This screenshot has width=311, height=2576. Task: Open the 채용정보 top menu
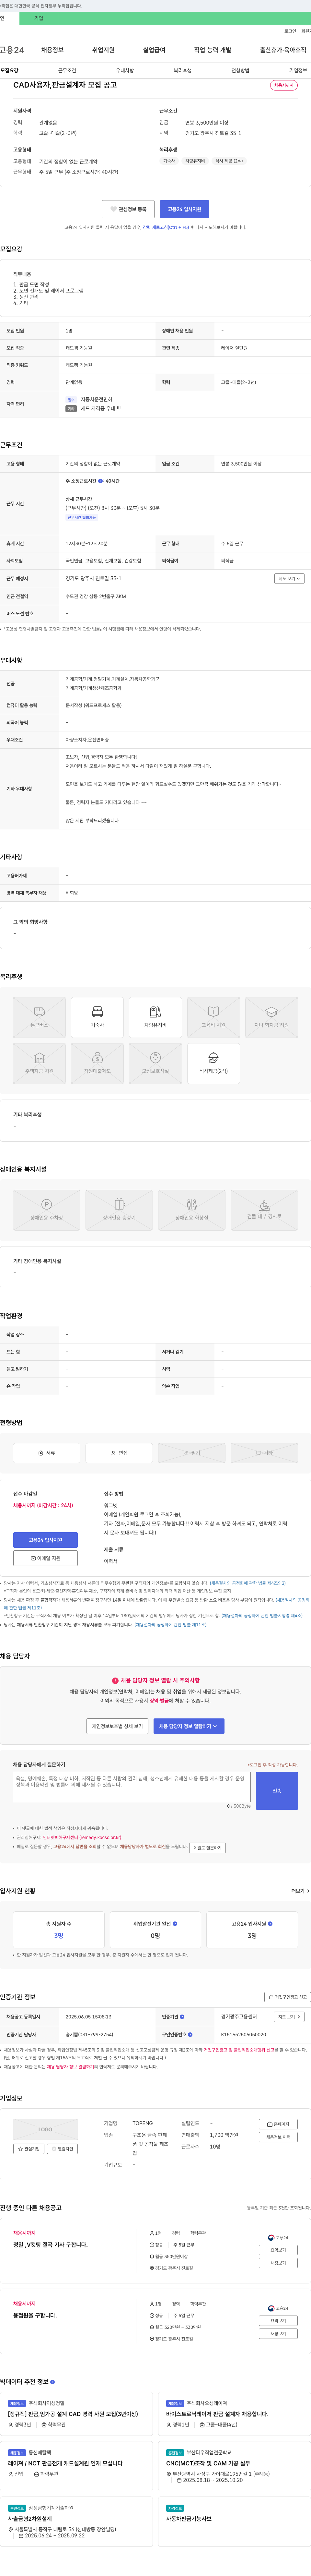(52, 50)
